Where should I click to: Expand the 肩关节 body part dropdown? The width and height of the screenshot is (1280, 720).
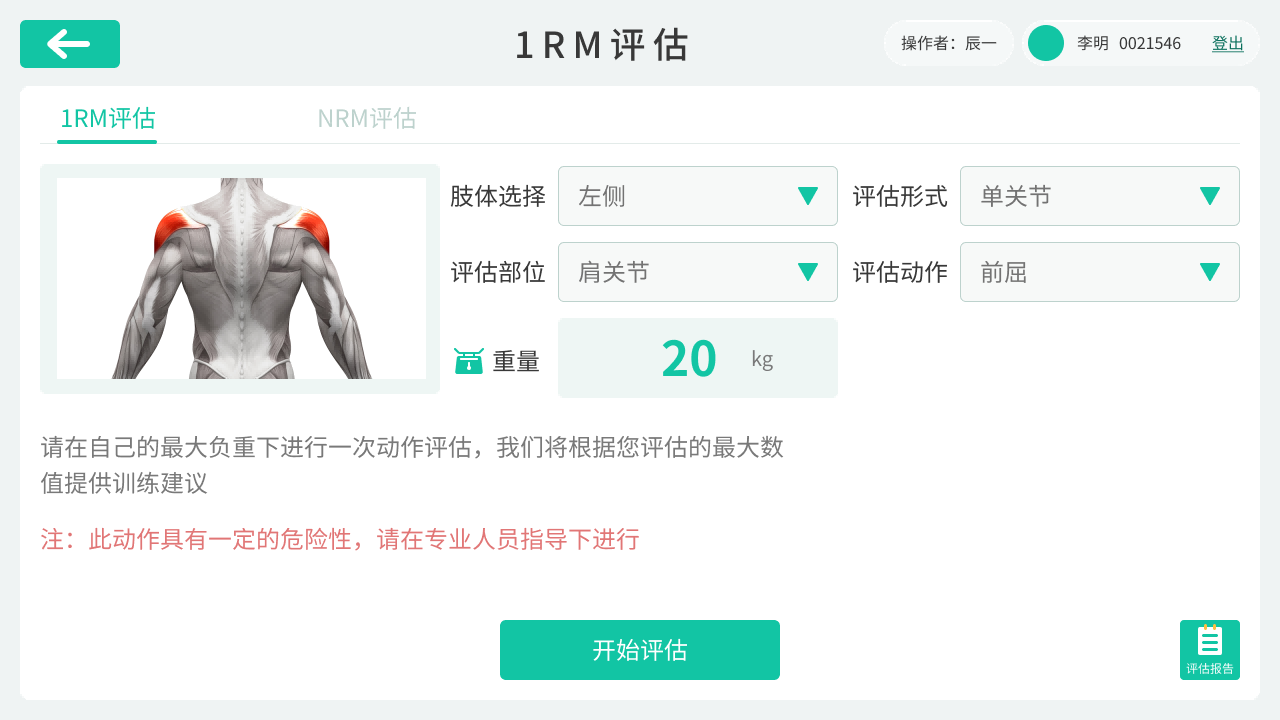pos(698,272)
